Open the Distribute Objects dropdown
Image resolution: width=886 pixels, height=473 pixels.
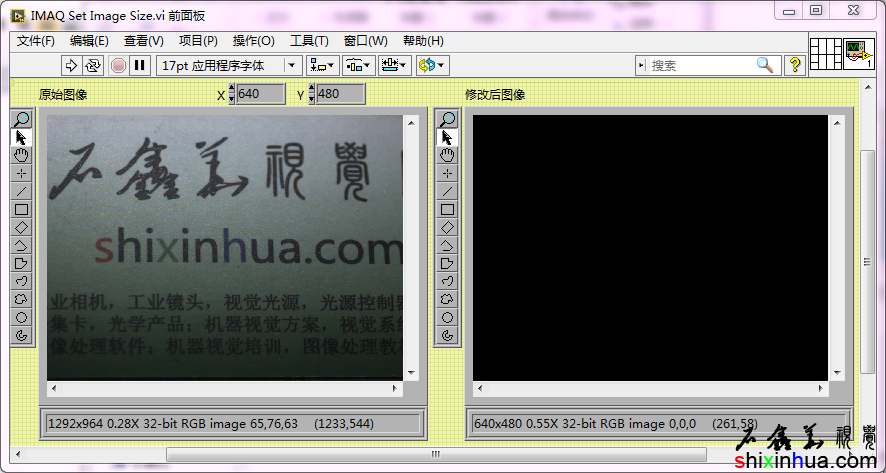tap(358, 65)
